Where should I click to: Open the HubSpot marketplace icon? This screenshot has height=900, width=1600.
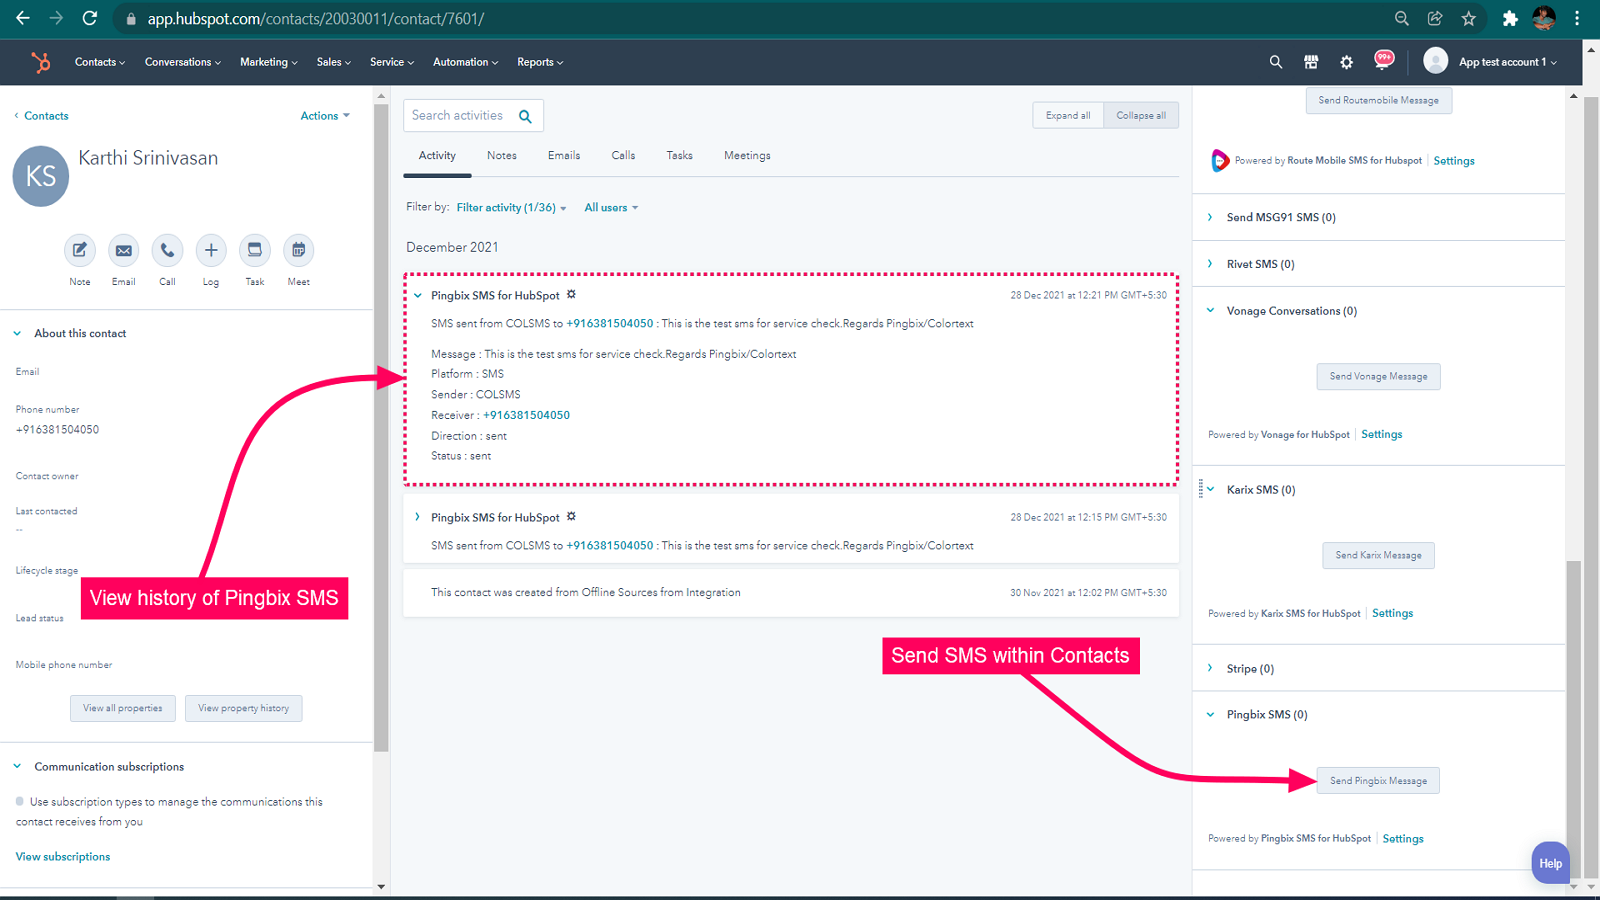[x=1311, y=62]
